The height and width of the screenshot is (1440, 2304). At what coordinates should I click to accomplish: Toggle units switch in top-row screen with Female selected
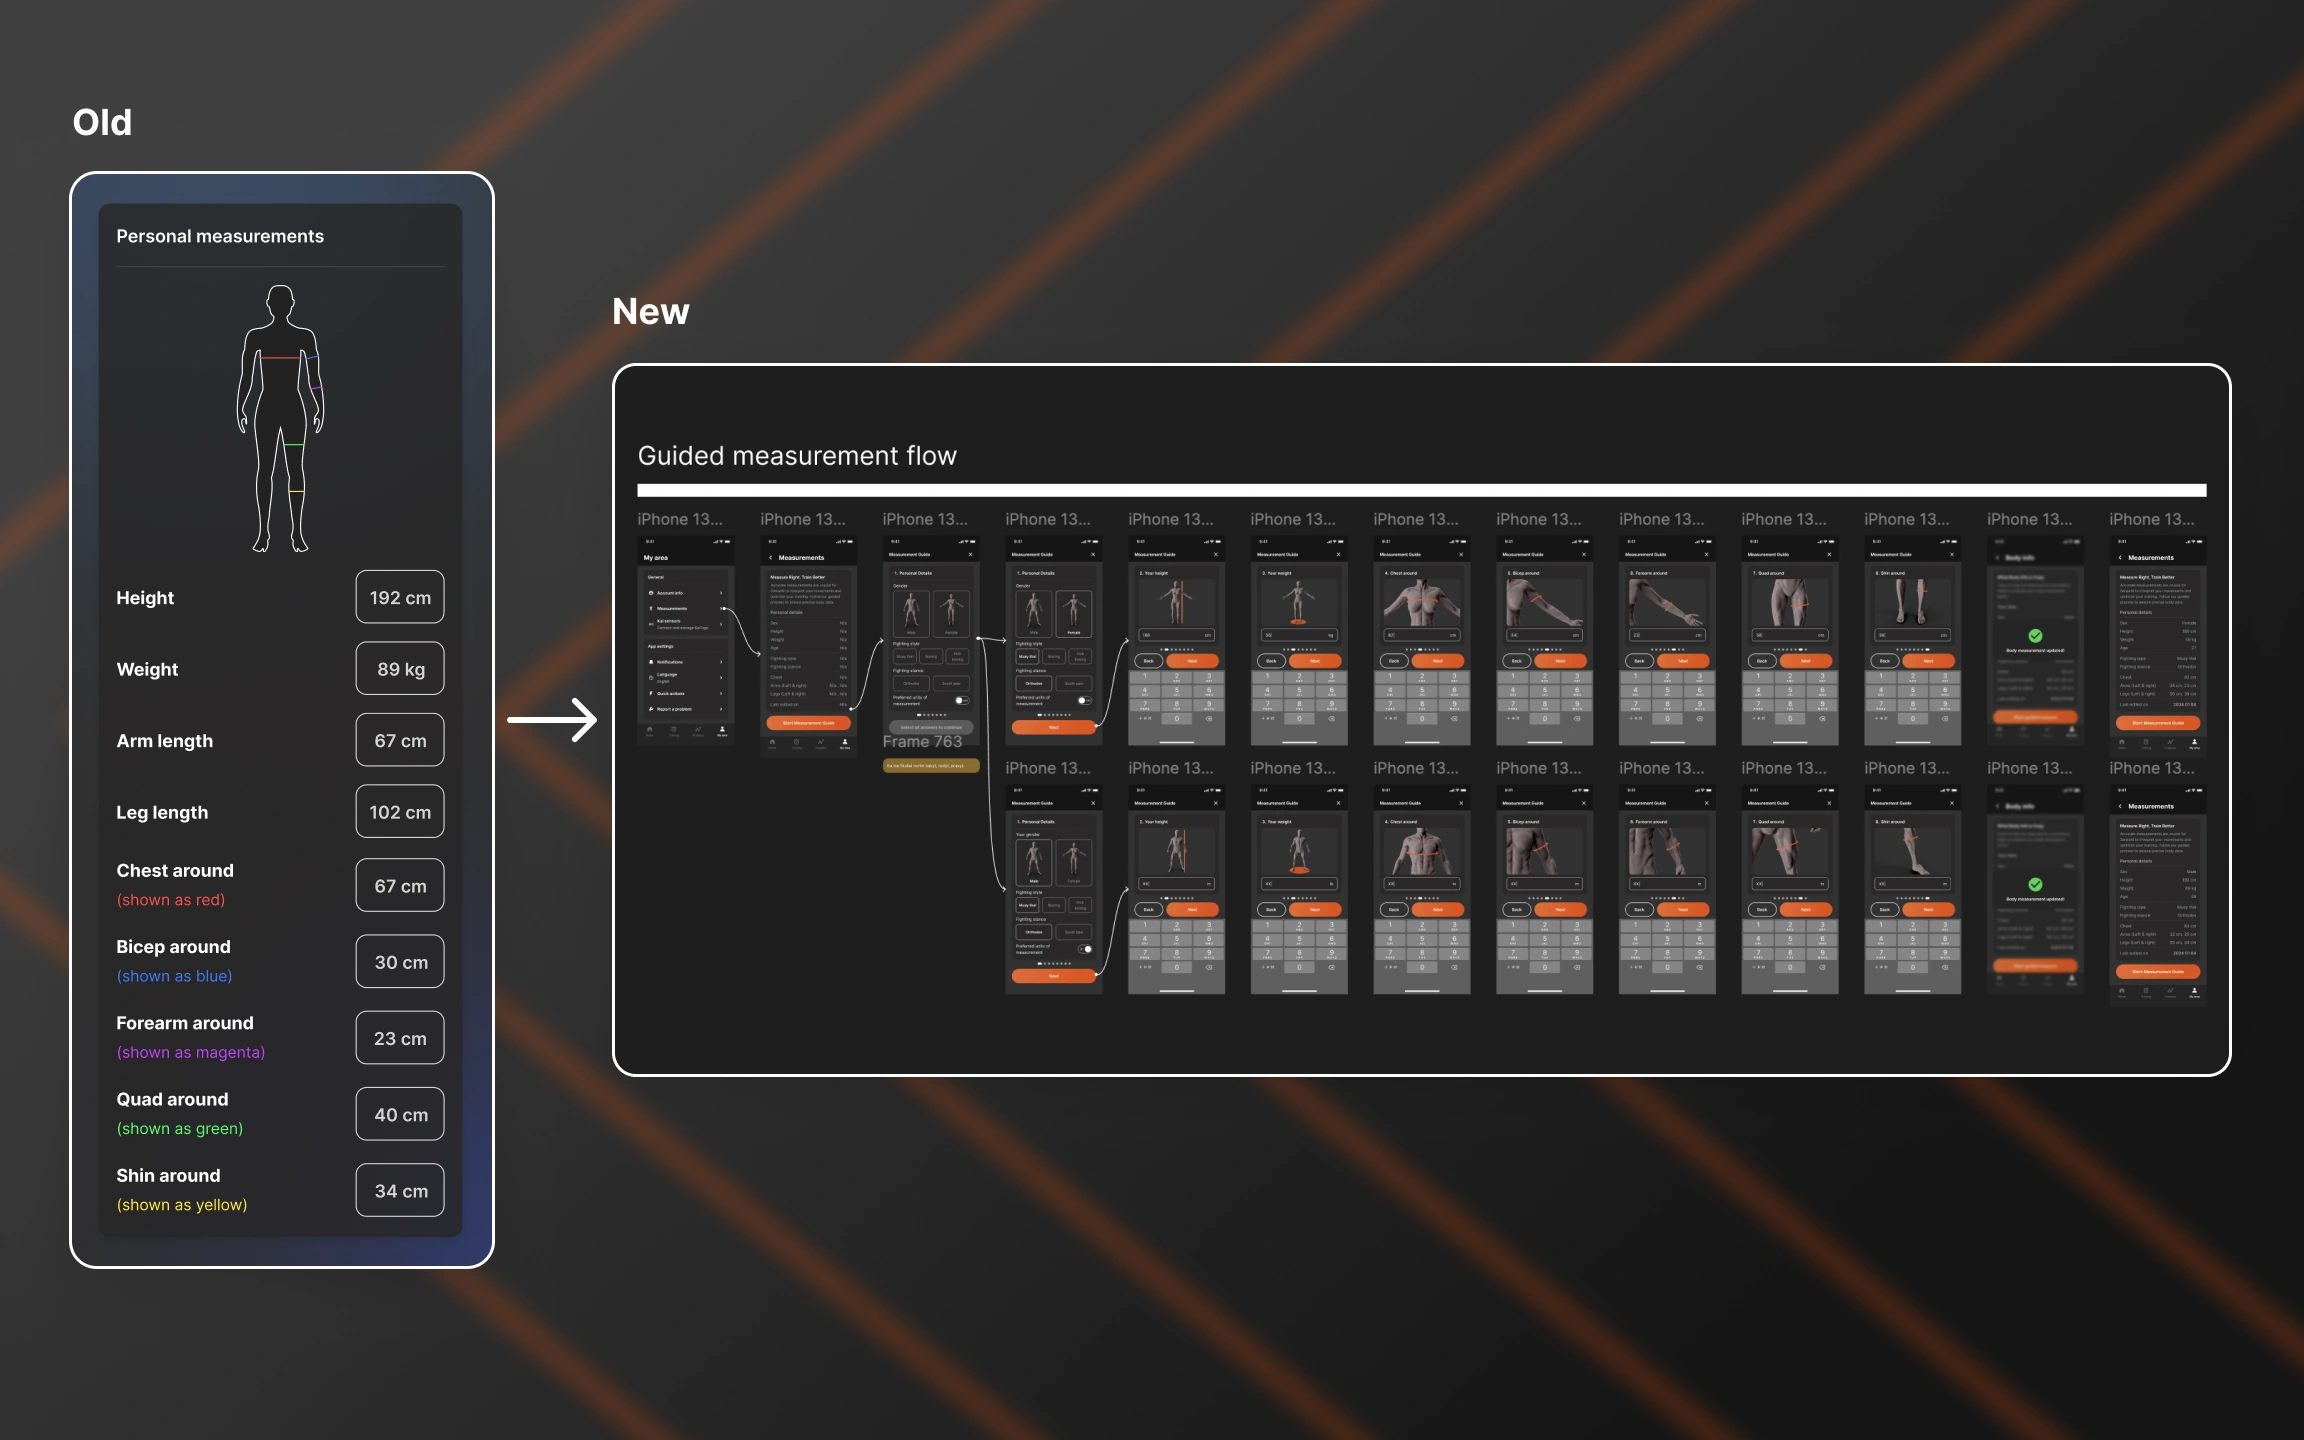pos(1084,700)
